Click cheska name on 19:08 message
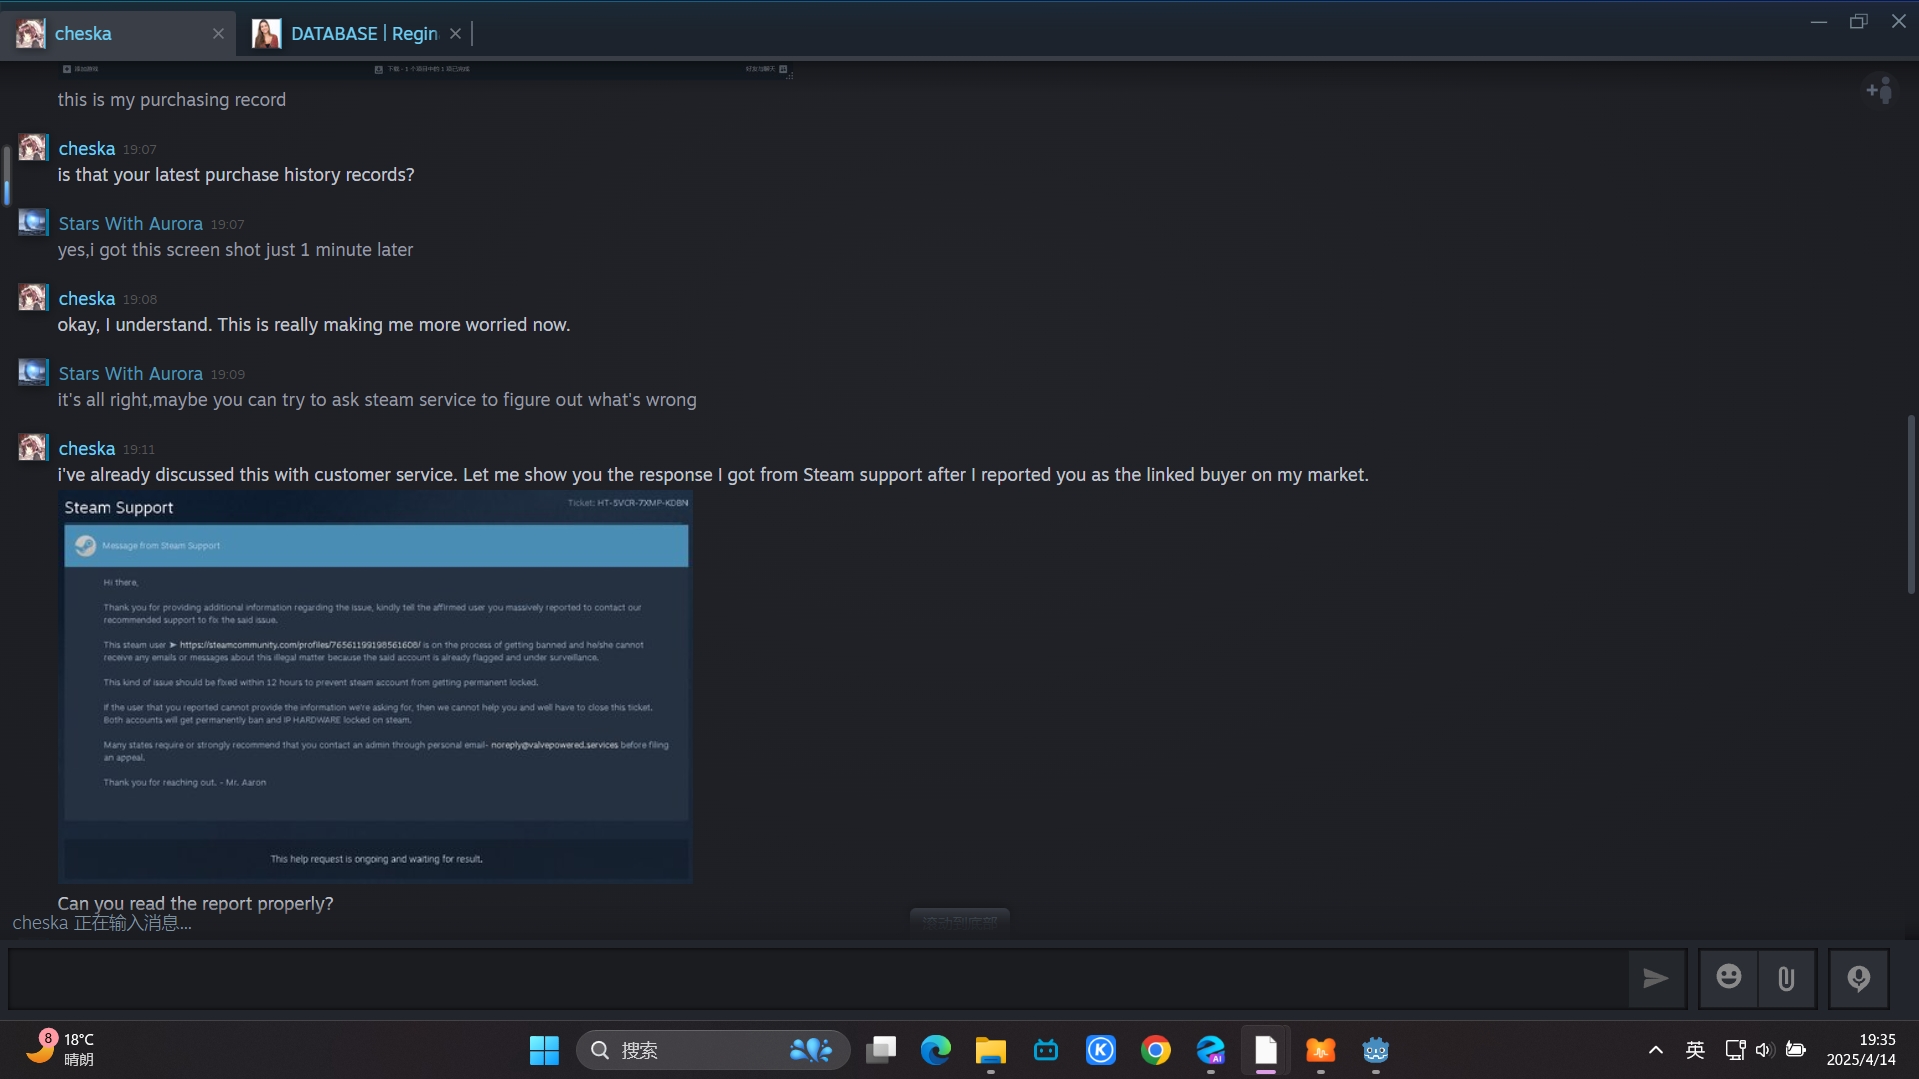The width and height of the screenshot is (1919, 1079). coord(86,299)
